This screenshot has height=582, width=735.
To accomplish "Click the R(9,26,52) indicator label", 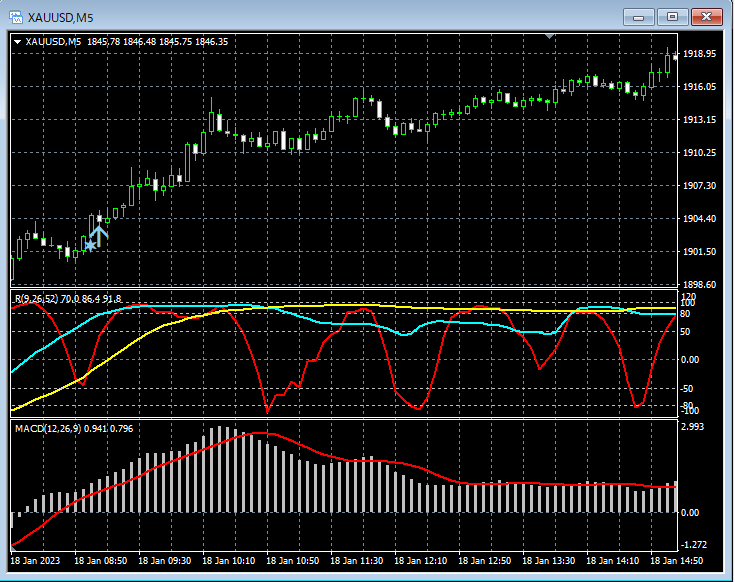I will tap(38, 298).
